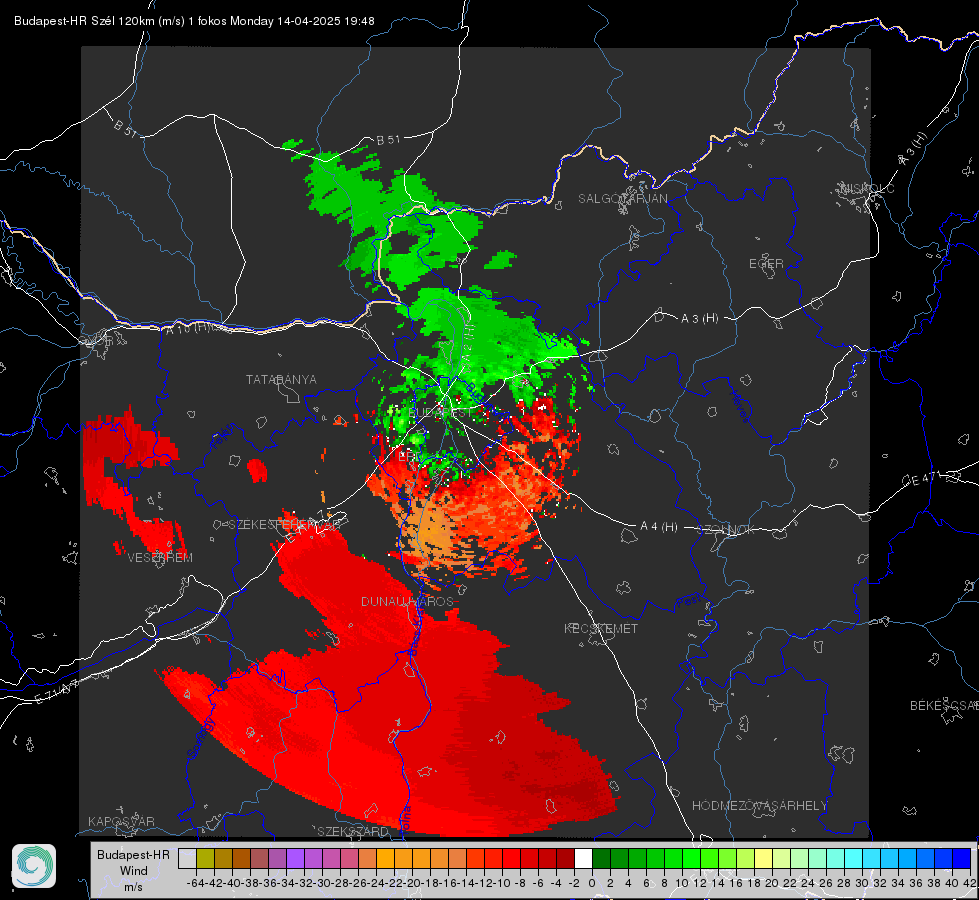Viewport: 979px width, 900px height.
Task: Click the SZÉKESFEHÉRVÁR city label
Action: (x=284, y=524)
